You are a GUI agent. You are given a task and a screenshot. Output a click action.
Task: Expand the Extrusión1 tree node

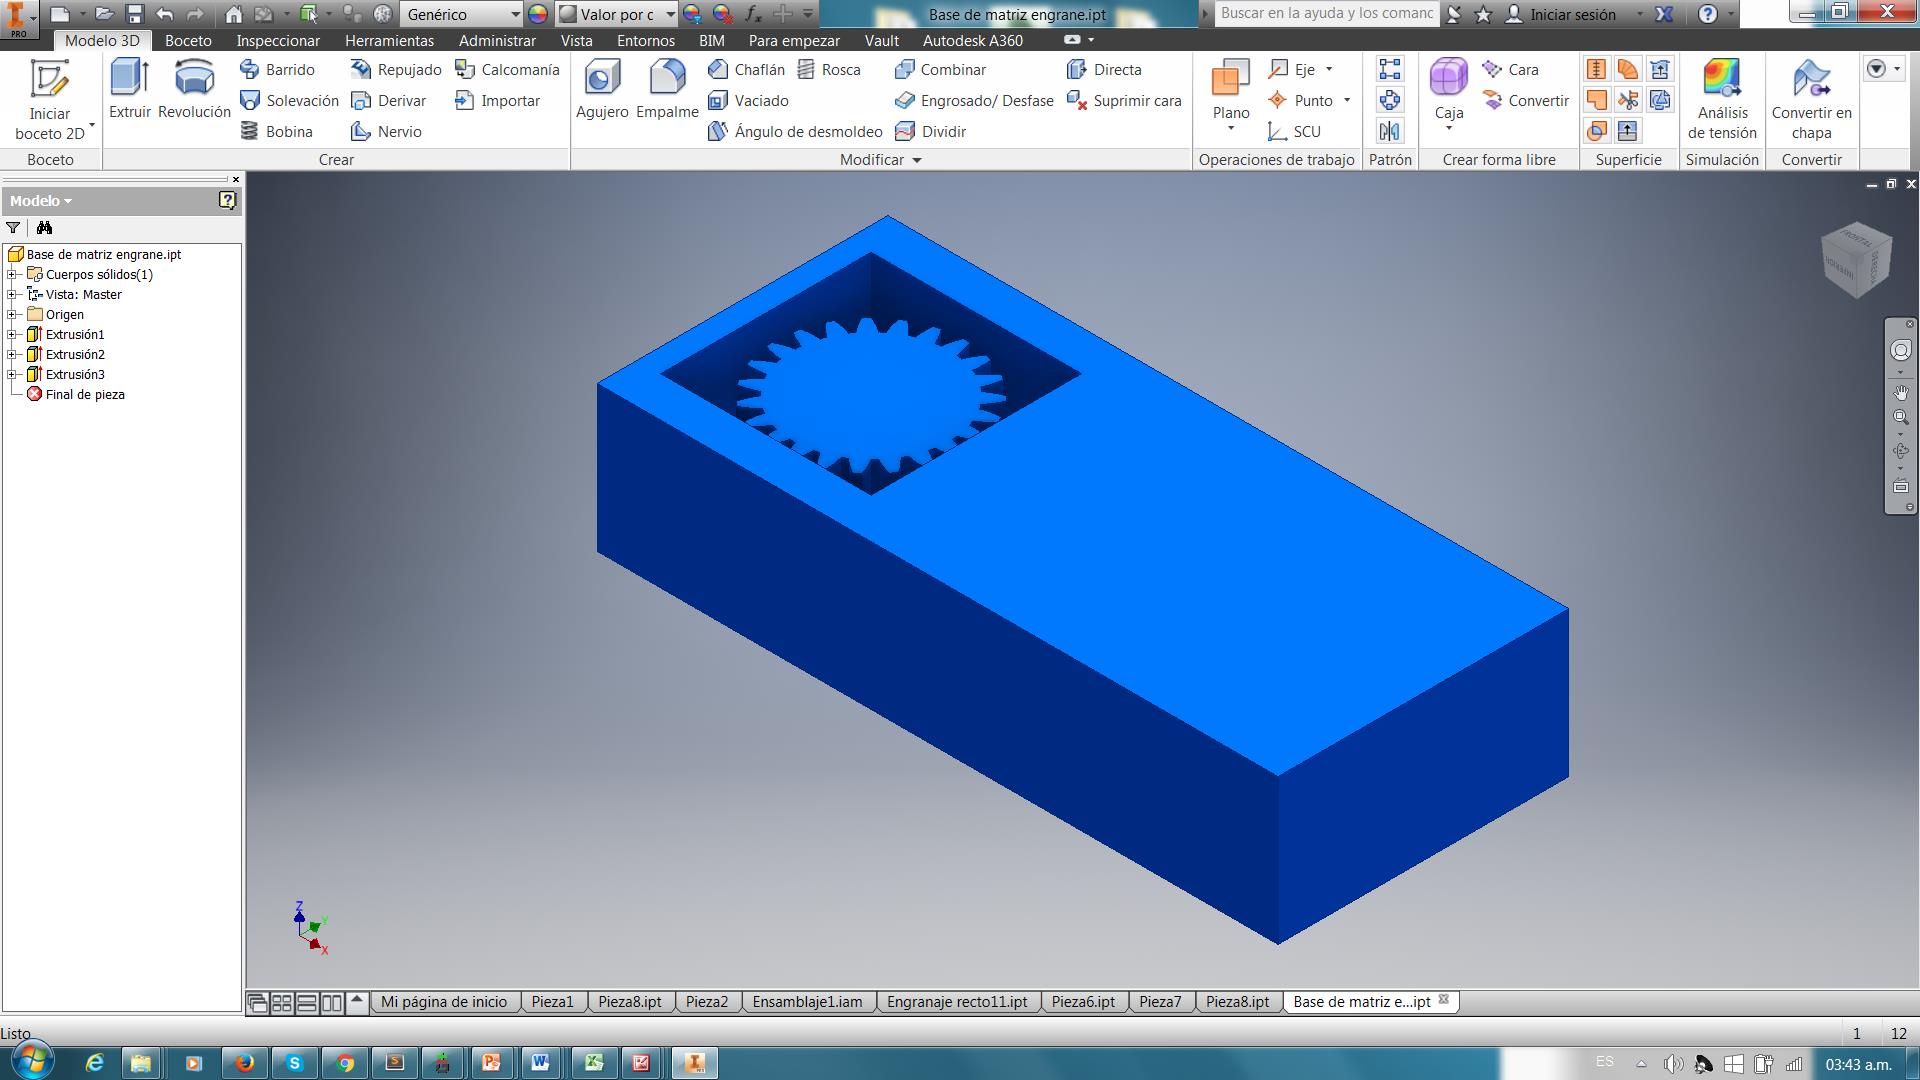(13, 334)
